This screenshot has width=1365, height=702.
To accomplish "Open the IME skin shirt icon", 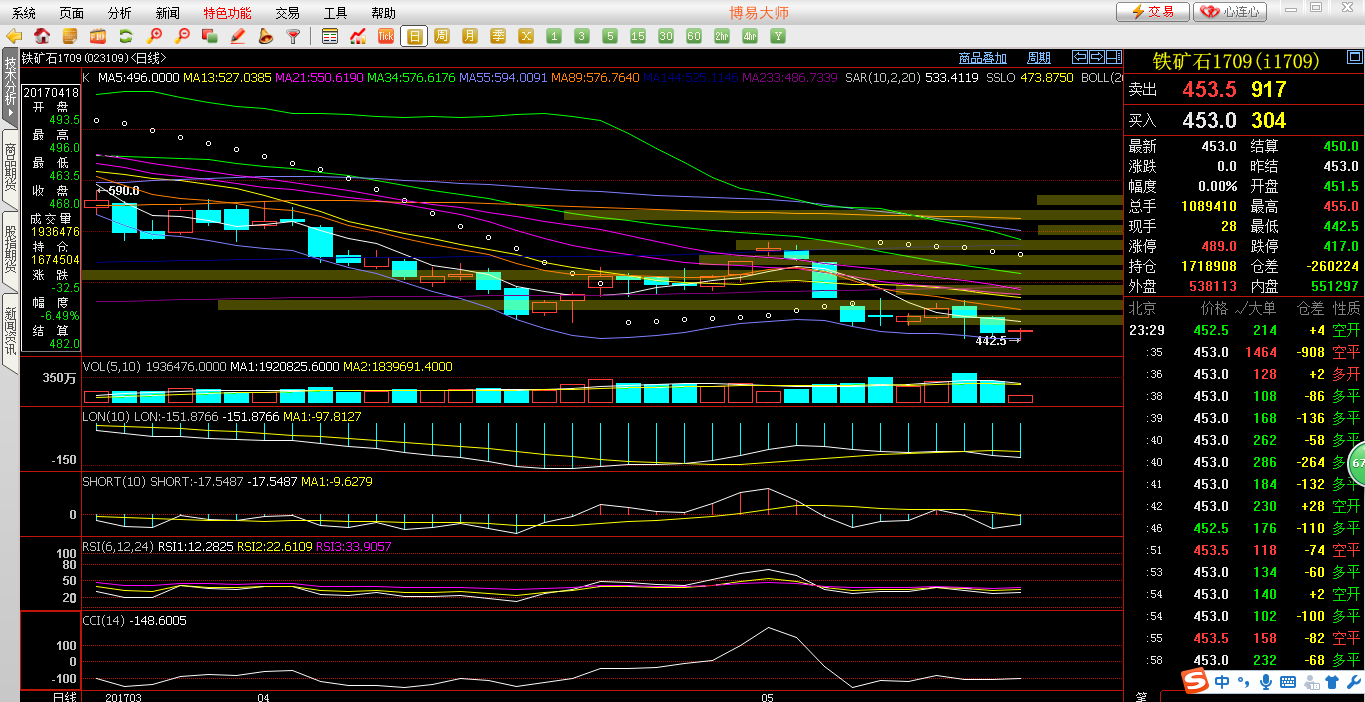I will click(1331, 682).
